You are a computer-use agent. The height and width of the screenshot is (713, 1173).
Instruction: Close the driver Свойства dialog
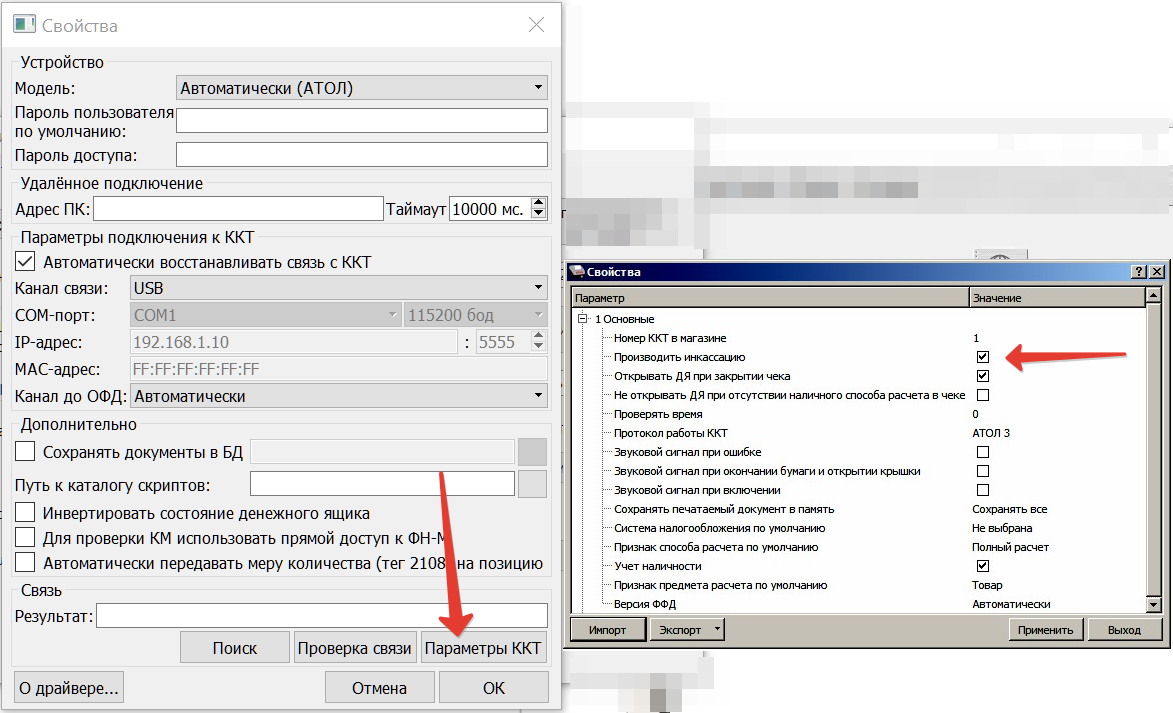point(536,25)
